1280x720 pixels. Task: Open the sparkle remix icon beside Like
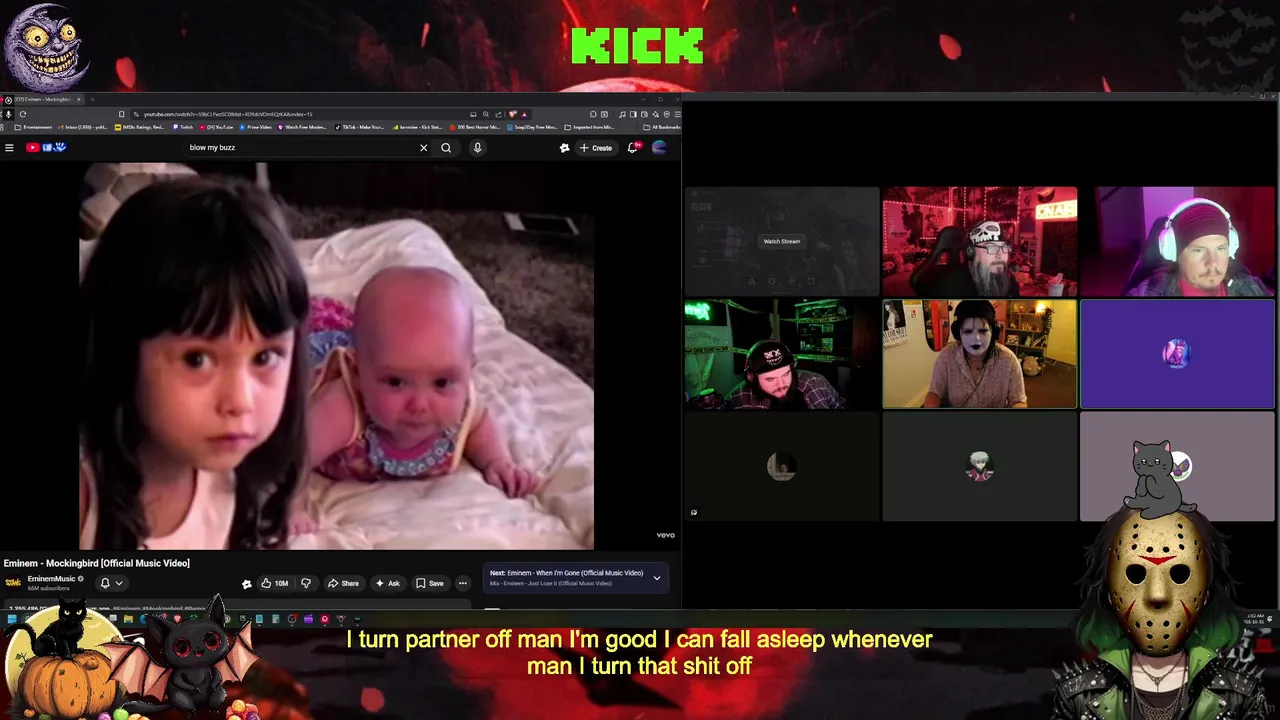click(x=246, y=583)
